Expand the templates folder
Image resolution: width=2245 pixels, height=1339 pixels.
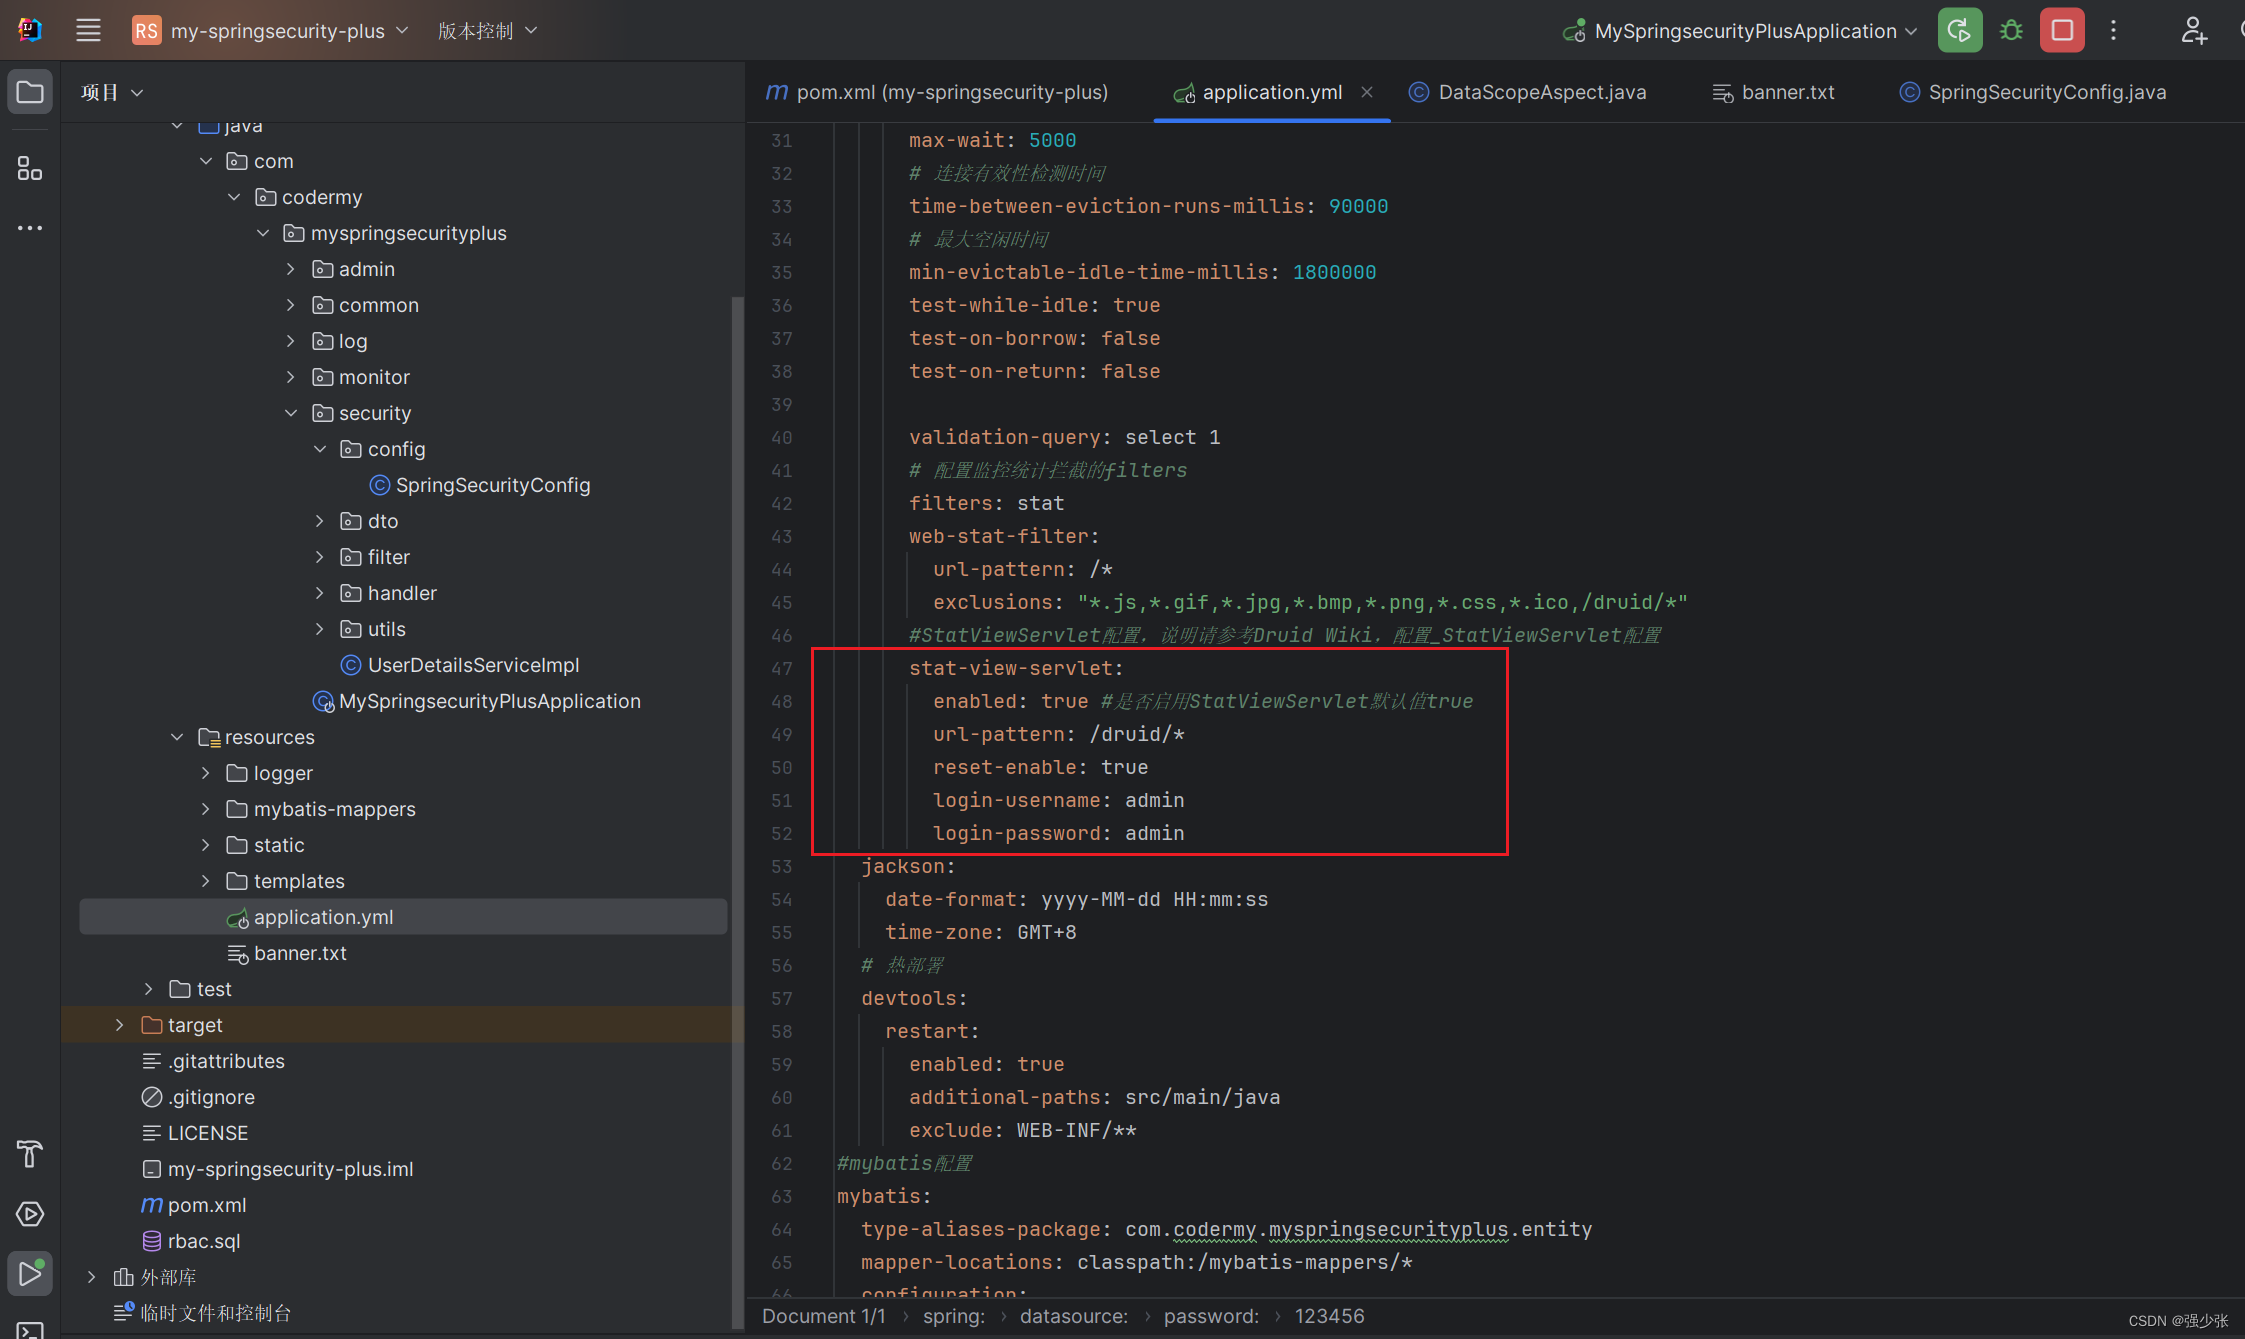[205, 881]
